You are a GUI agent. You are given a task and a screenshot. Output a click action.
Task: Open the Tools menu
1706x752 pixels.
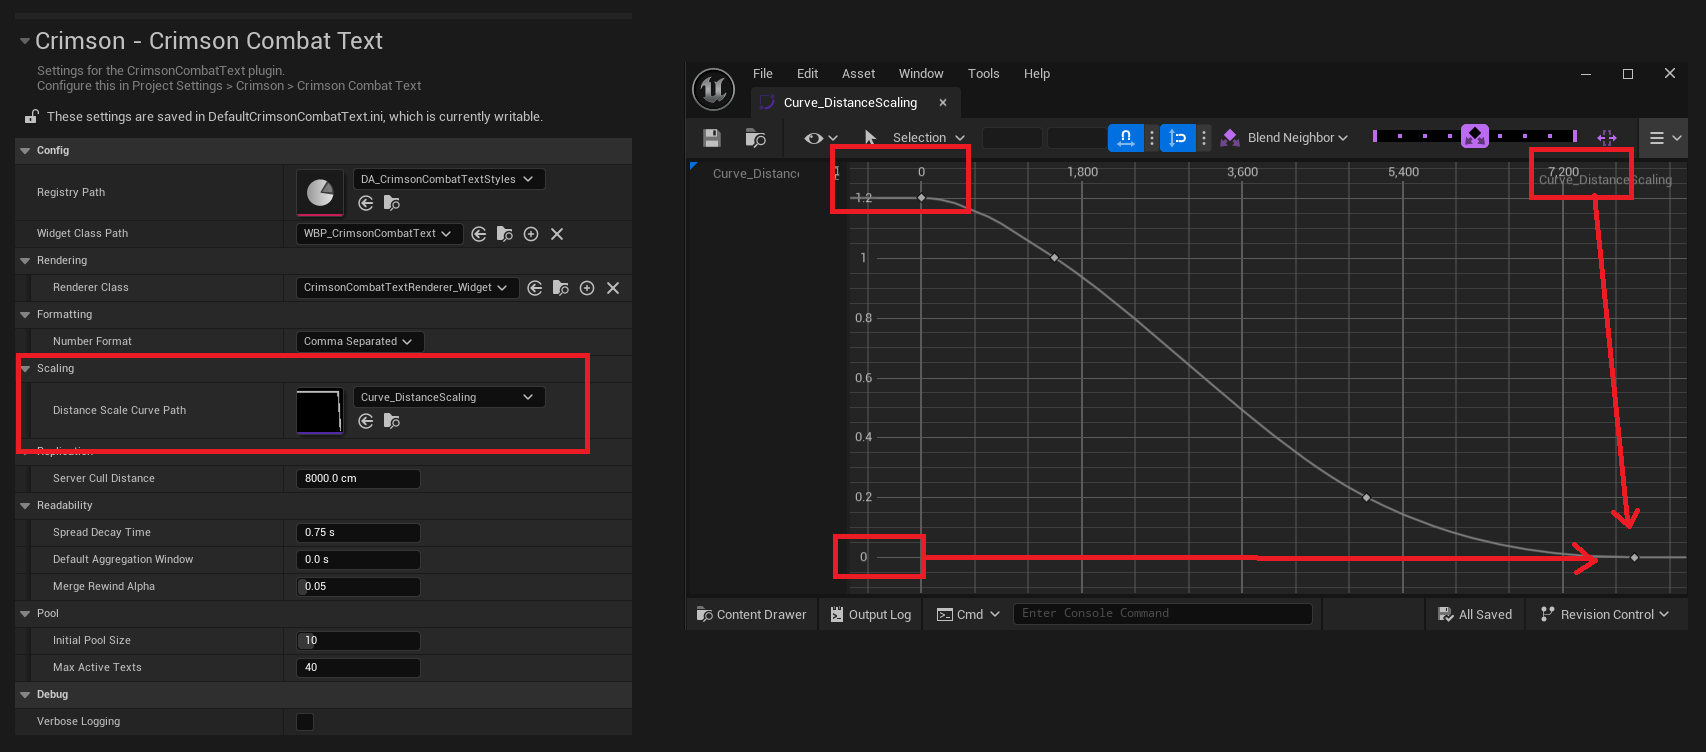click(x=984, y=74)
